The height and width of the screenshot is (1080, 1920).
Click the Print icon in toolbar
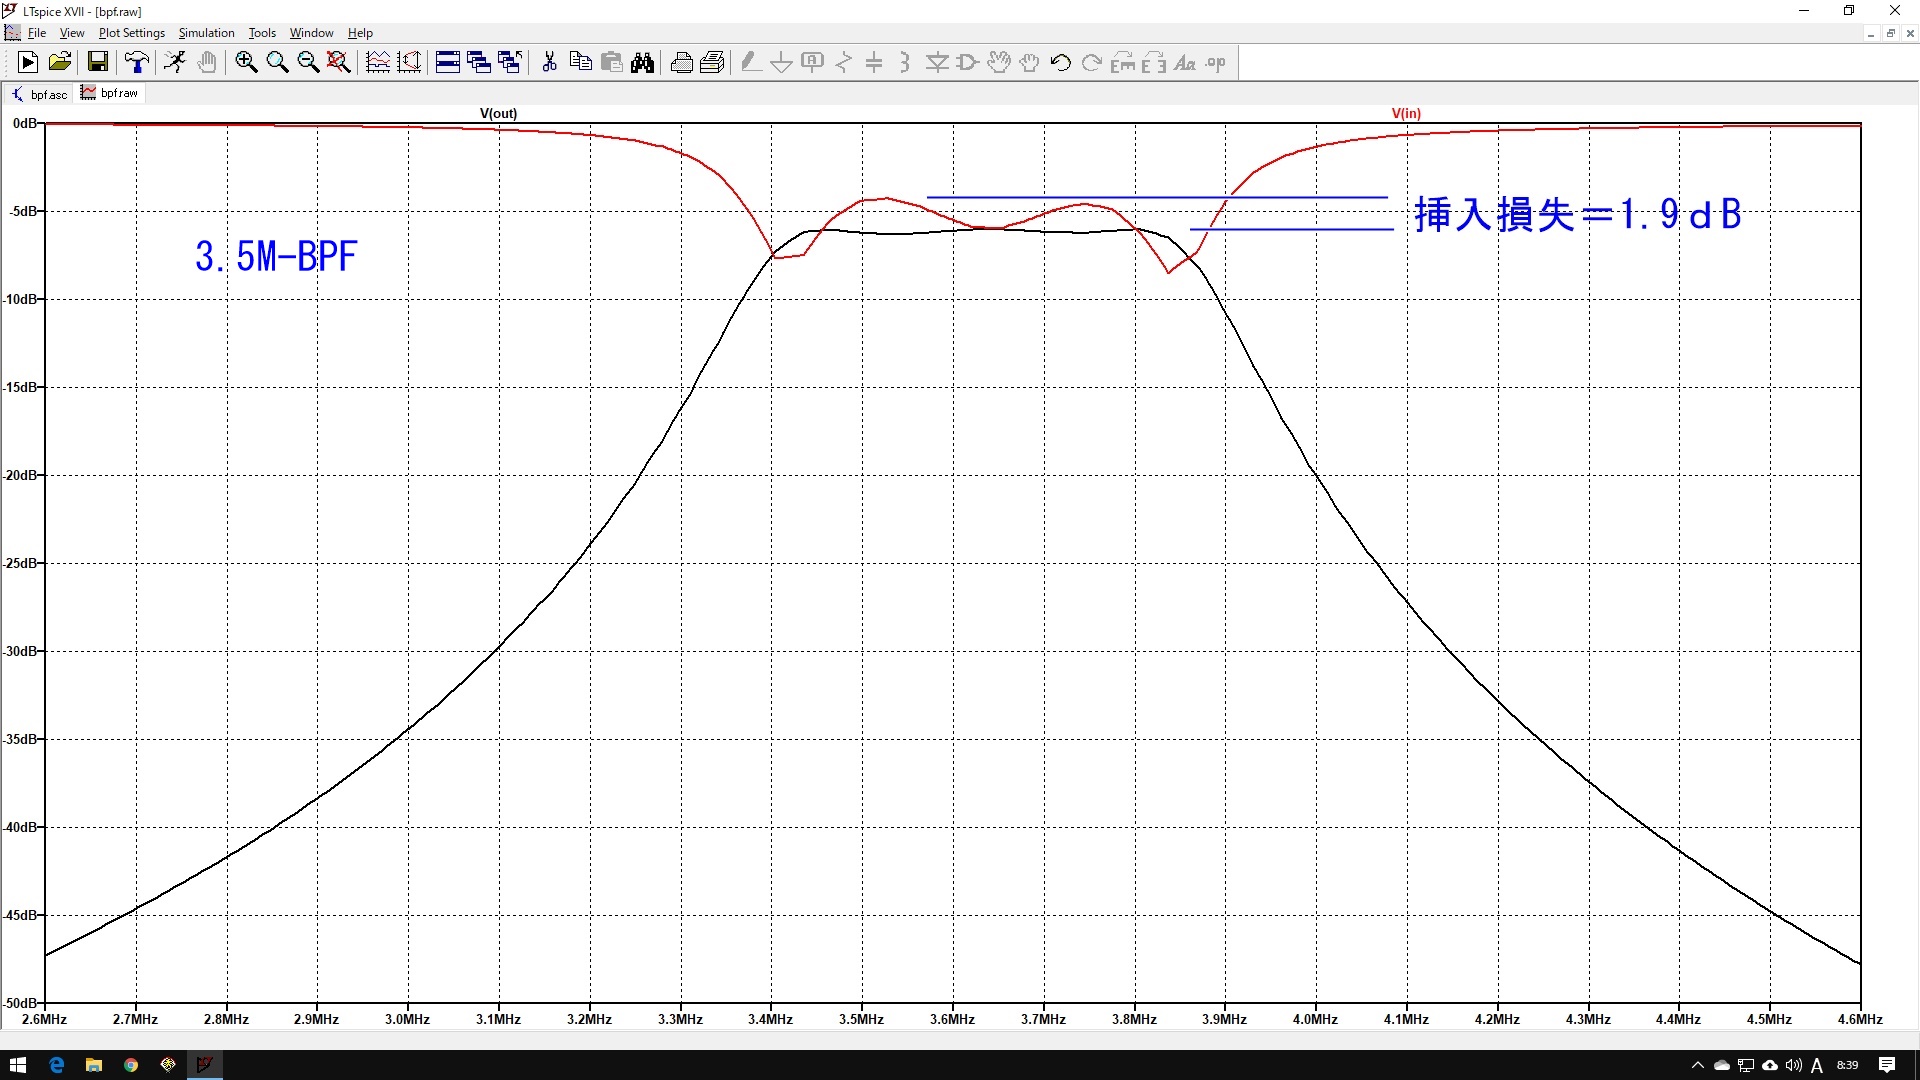coord(682,63)
